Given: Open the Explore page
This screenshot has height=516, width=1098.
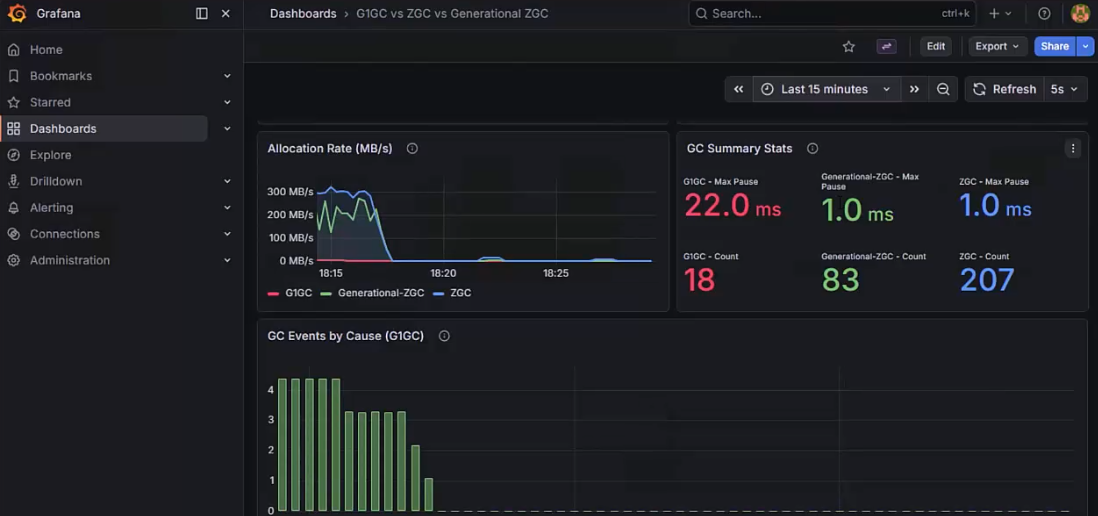Looking at the screenshot, I should (50, 155).
